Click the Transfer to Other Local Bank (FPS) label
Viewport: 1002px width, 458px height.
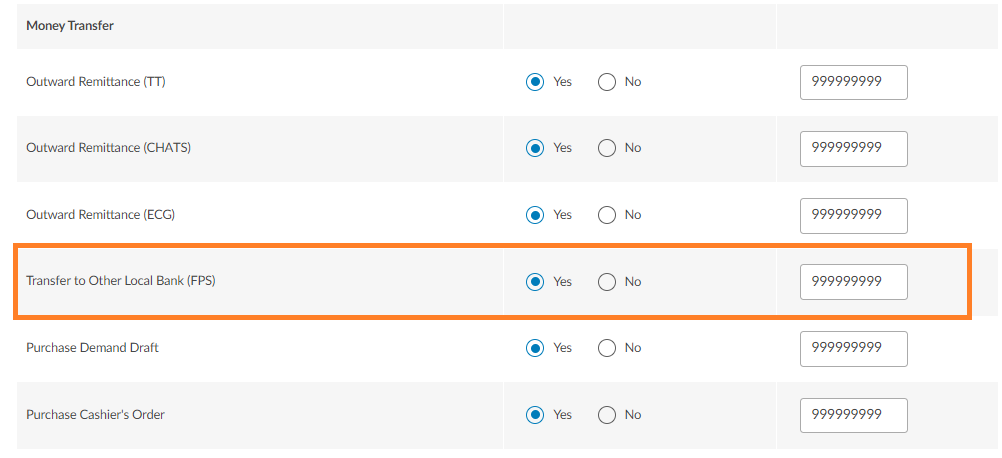tap(121, 281)
